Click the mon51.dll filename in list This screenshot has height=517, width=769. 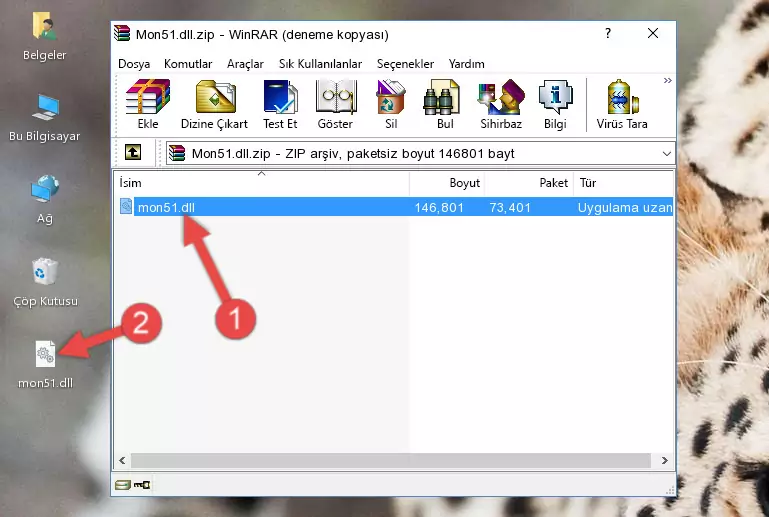click(x=166, y=207)
